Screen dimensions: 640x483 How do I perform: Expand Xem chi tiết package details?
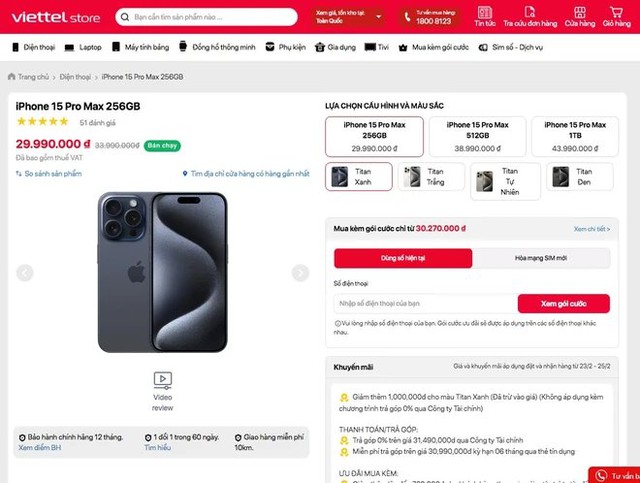(x=591, y=228)
